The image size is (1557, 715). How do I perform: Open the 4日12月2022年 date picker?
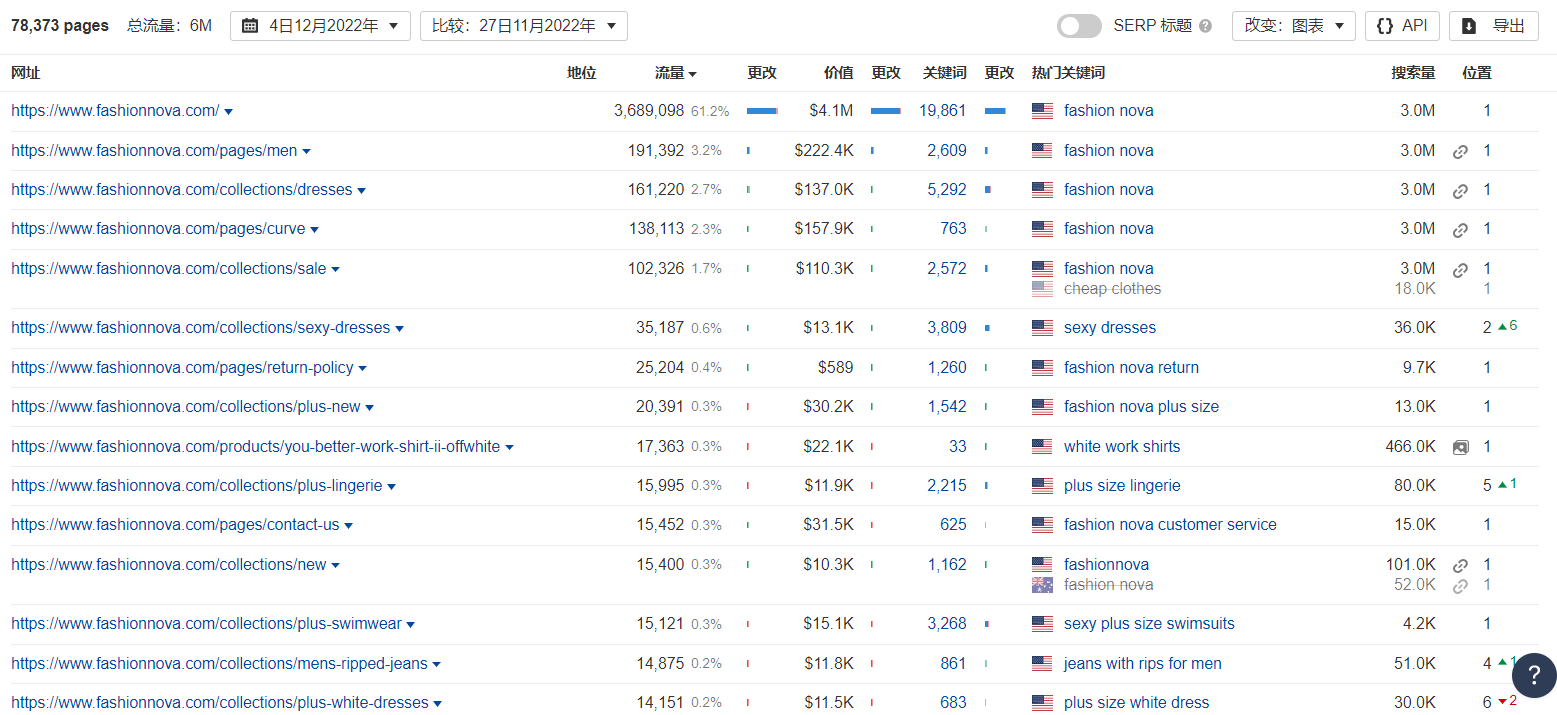320,26
